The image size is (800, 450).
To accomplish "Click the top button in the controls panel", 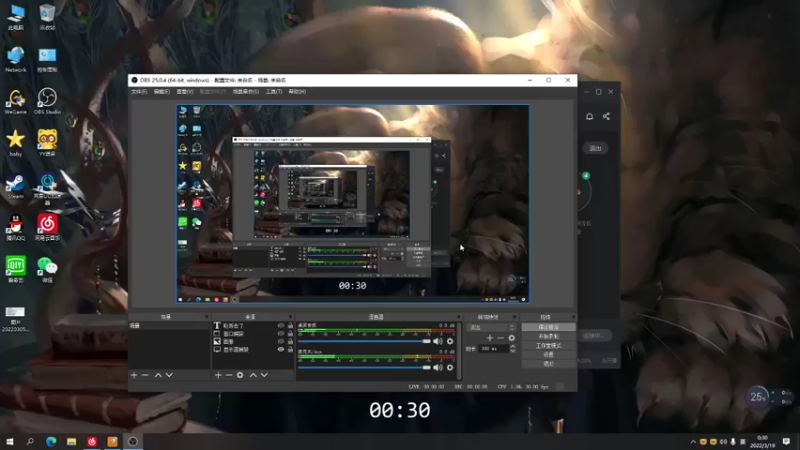I will point(548,327).
